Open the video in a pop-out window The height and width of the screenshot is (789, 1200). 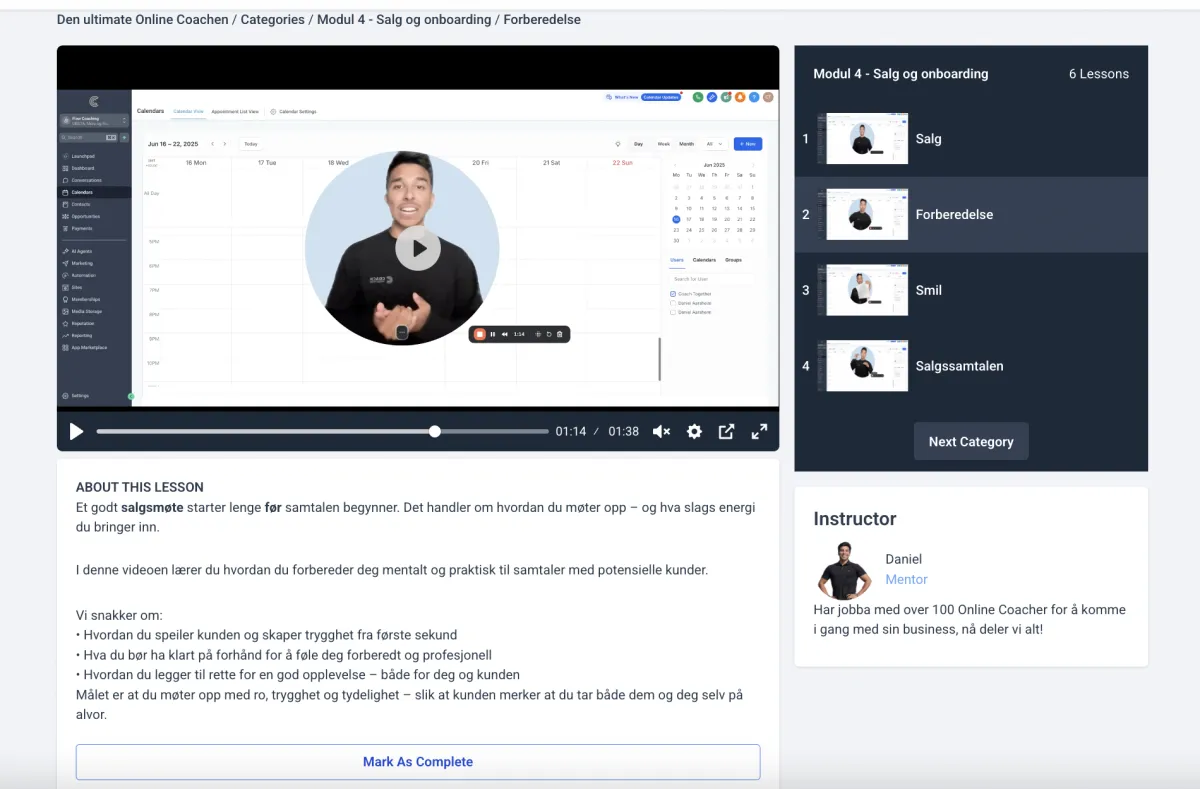pyautogui.click(x=727, y=431)
